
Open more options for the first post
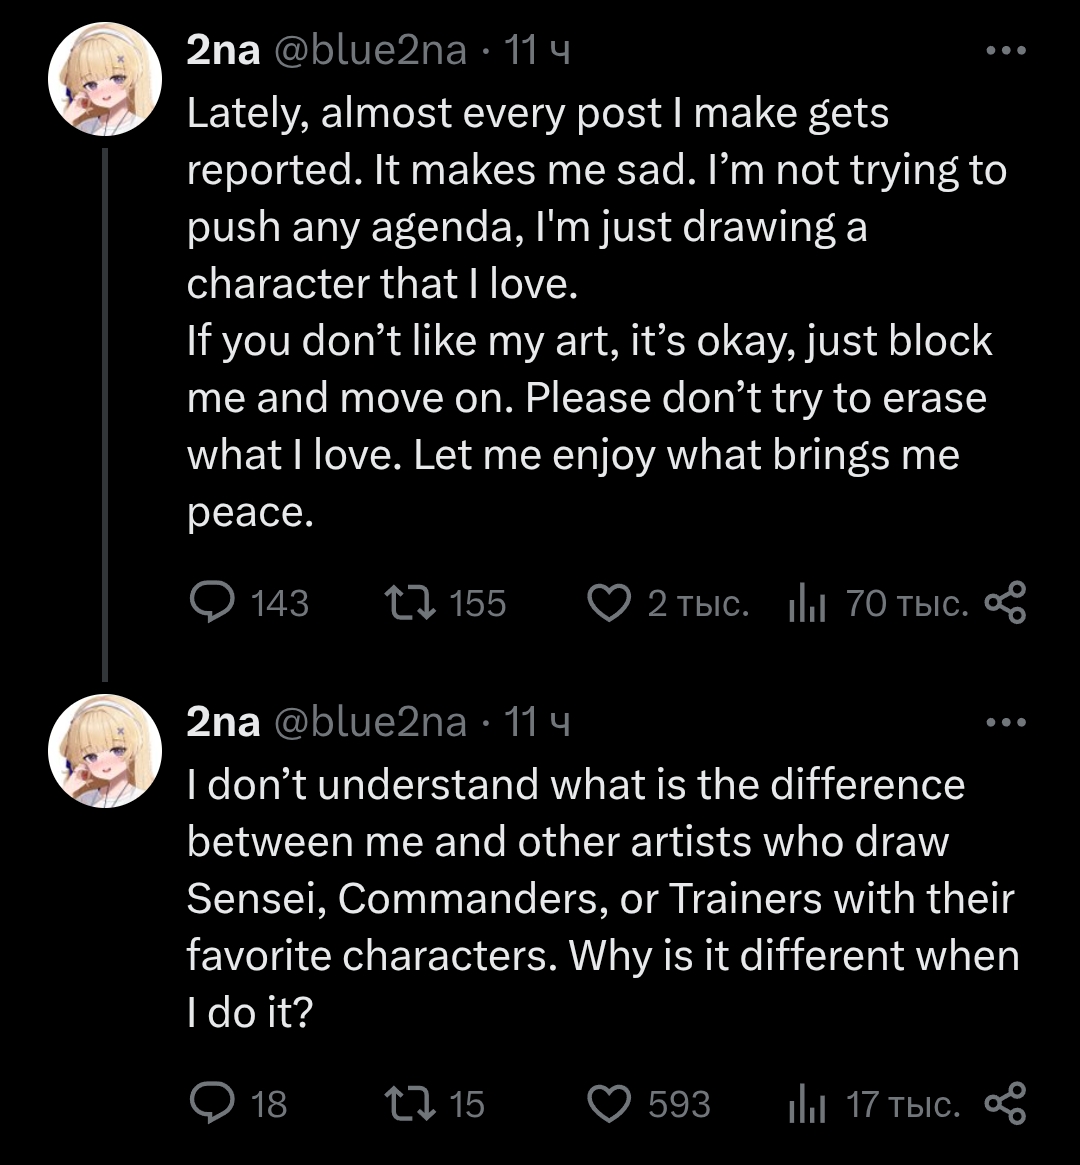[1005, 50]
